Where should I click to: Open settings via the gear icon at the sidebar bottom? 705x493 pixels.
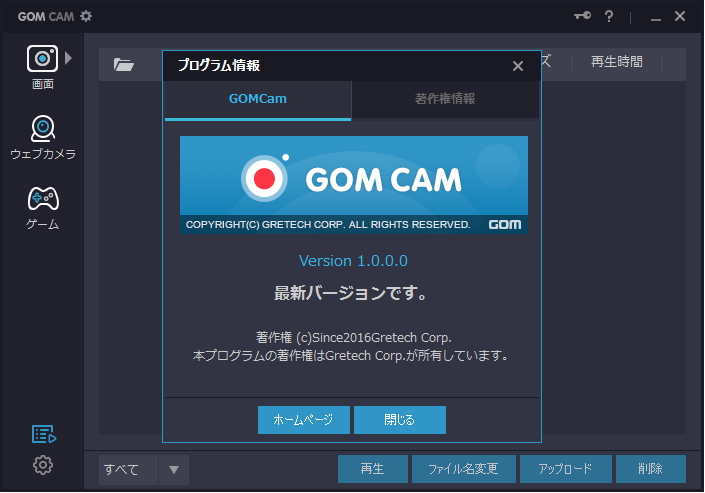(x=43, y=465)
